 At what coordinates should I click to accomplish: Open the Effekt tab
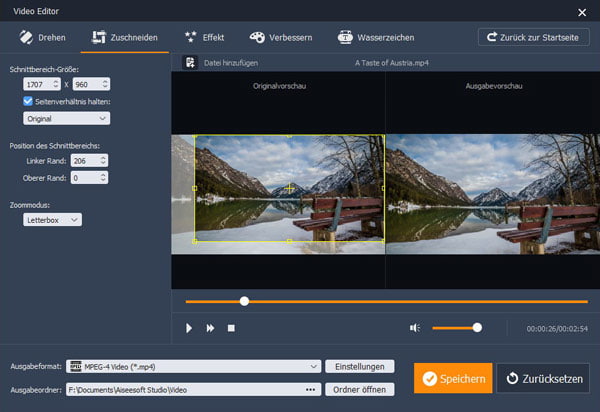coord(205,37)
